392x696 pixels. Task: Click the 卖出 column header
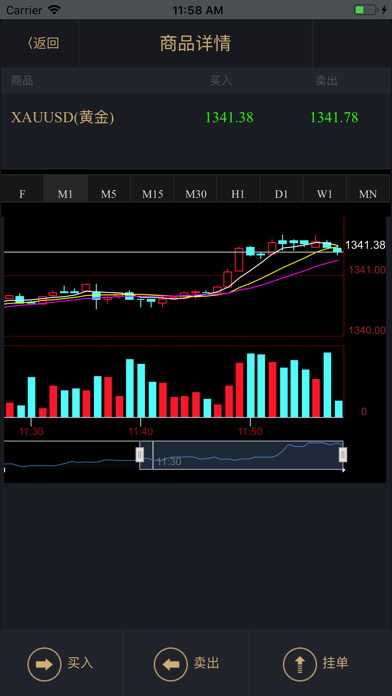[327, 81]
